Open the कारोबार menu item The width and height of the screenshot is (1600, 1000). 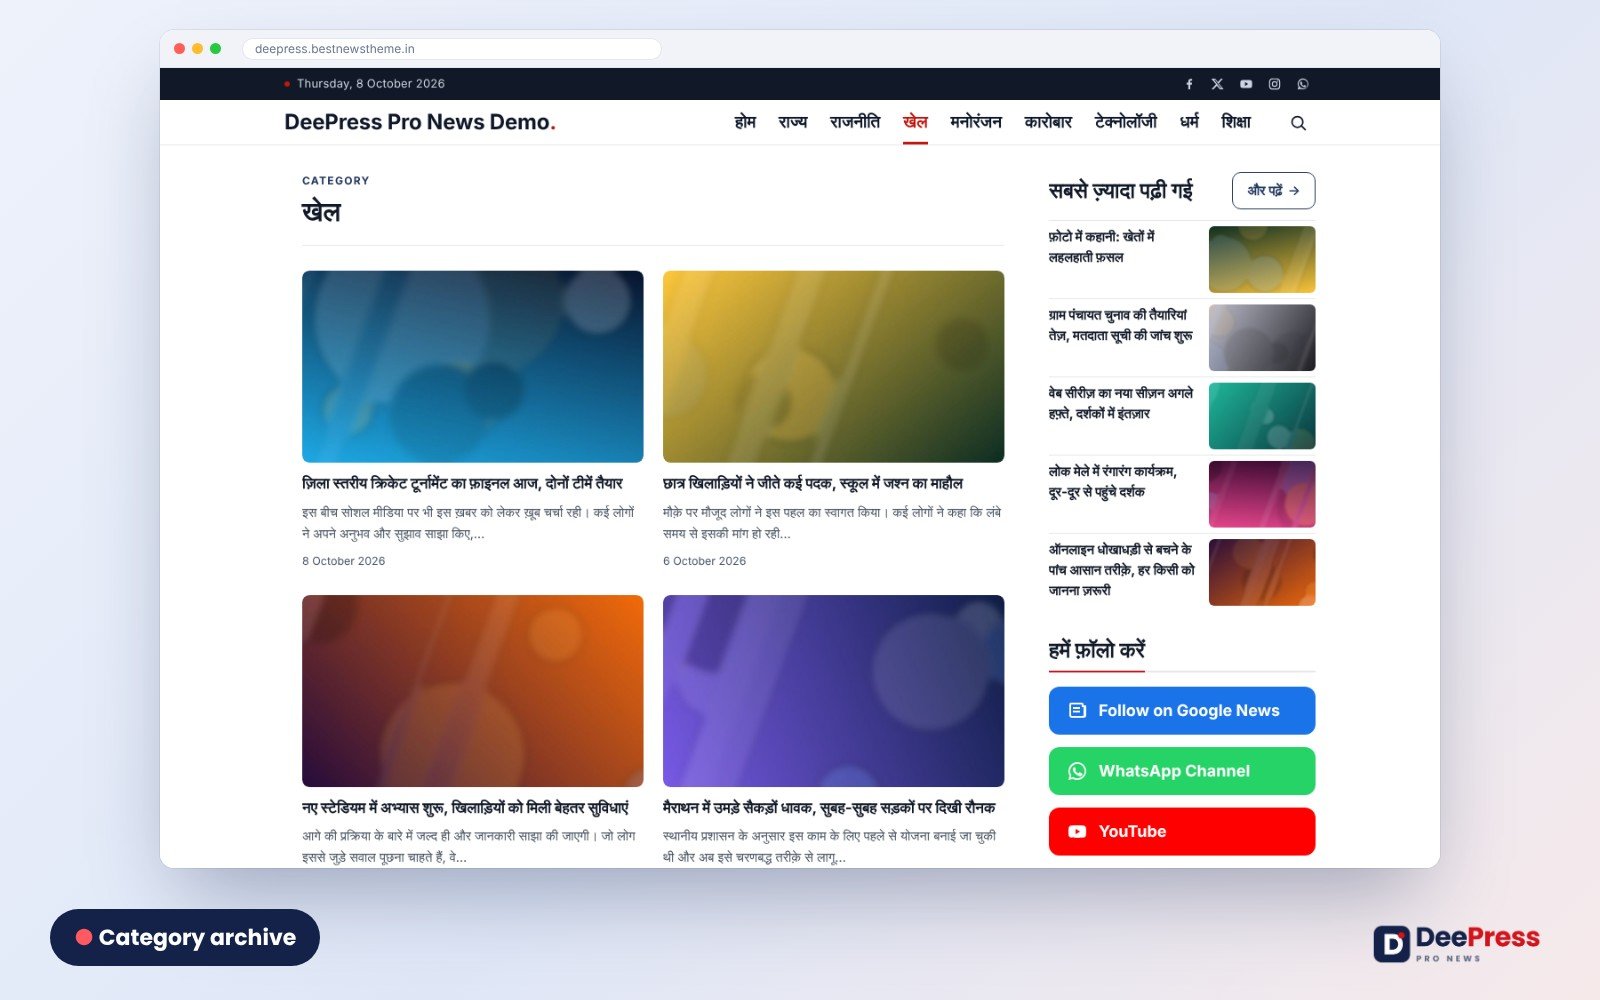coord(1048,122)
